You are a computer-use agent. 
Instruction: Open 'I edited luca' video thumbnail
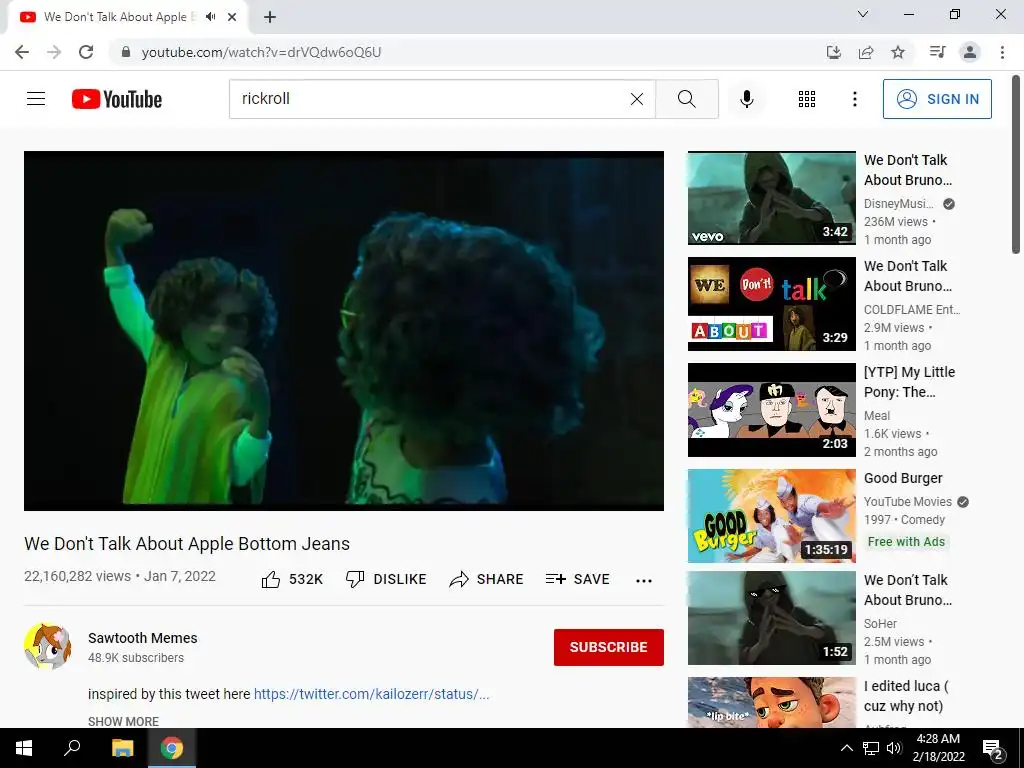pos(771,702)
